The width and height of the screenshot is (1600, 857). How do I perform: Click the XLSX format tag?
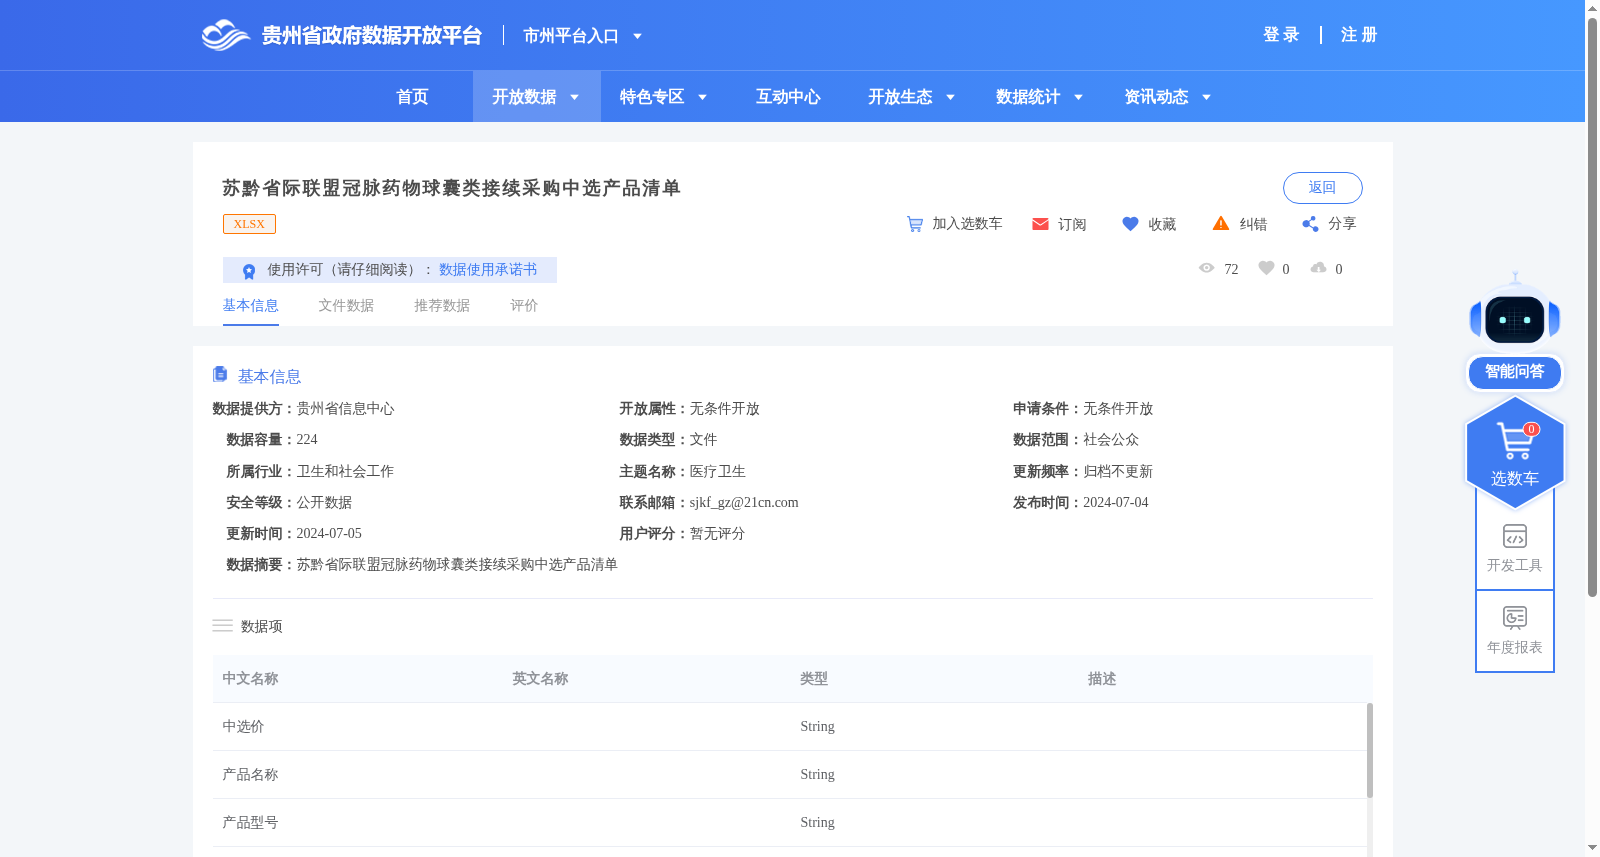point(249,224)
